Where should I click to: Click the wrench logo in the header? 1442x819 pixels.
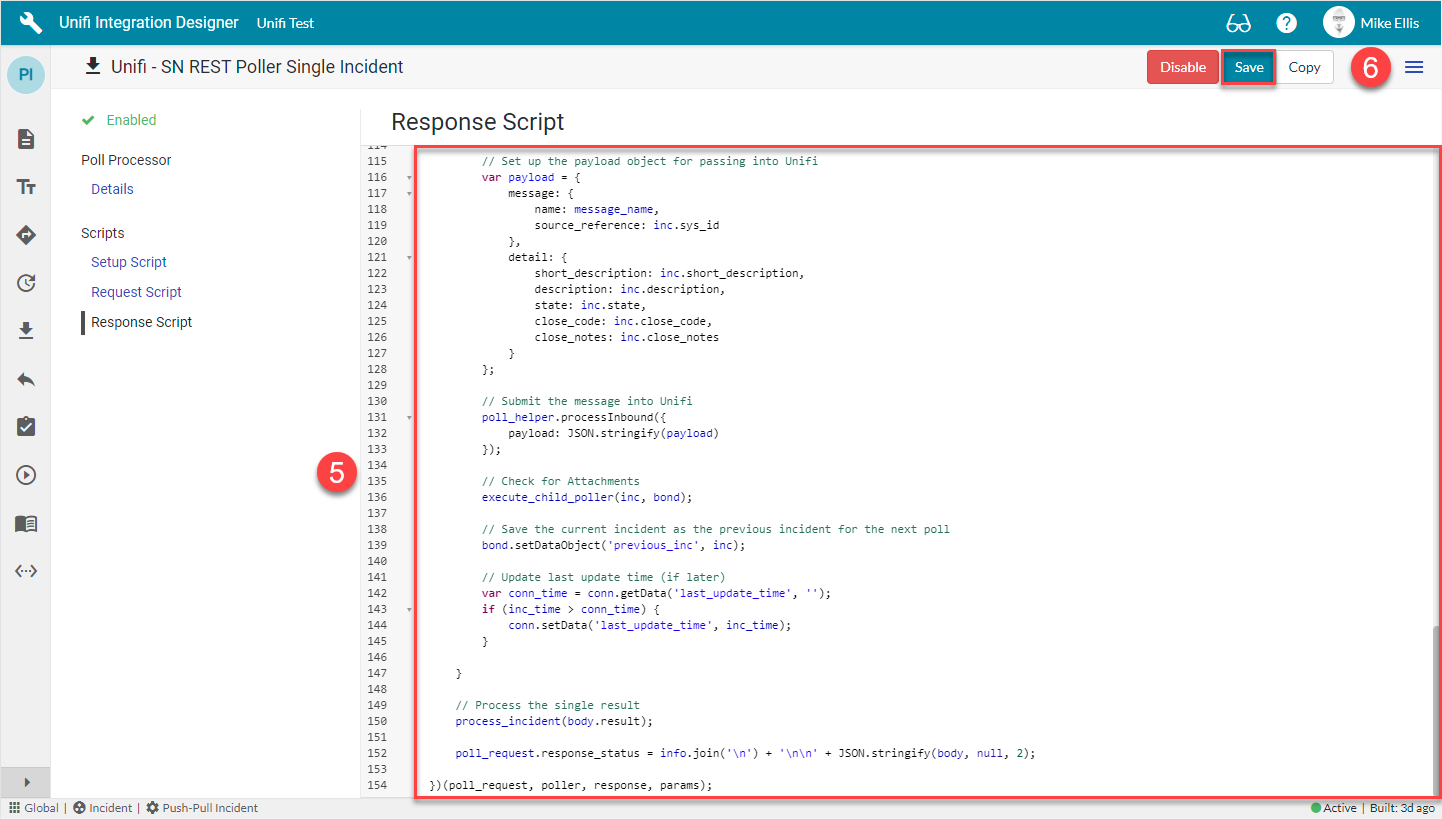(x=29, y=22)
